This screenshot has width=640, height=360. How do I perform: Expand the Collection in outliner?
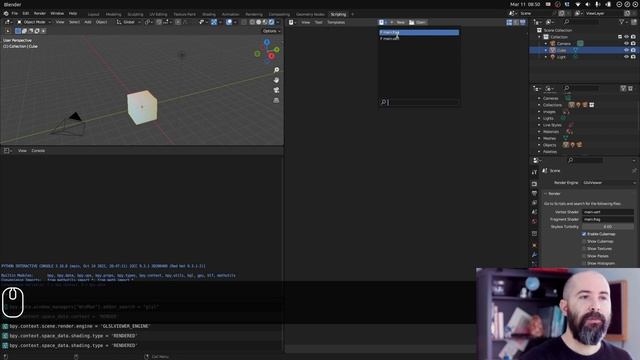point(540,37)
